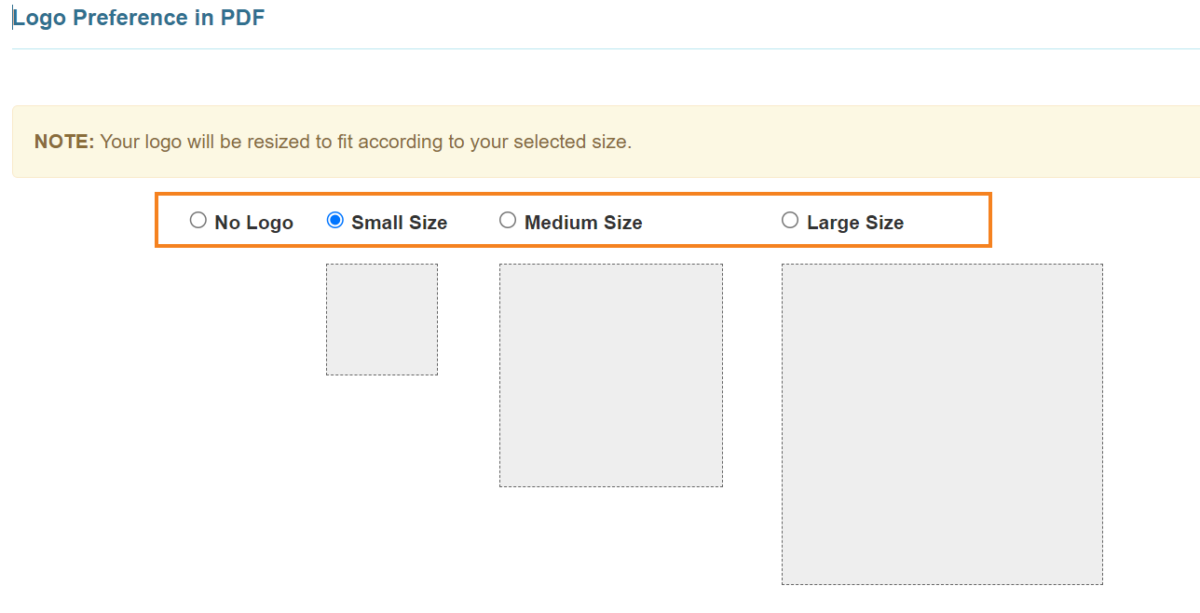
Task: Click the horizontal divider below the heading
Action: point(600,48)
